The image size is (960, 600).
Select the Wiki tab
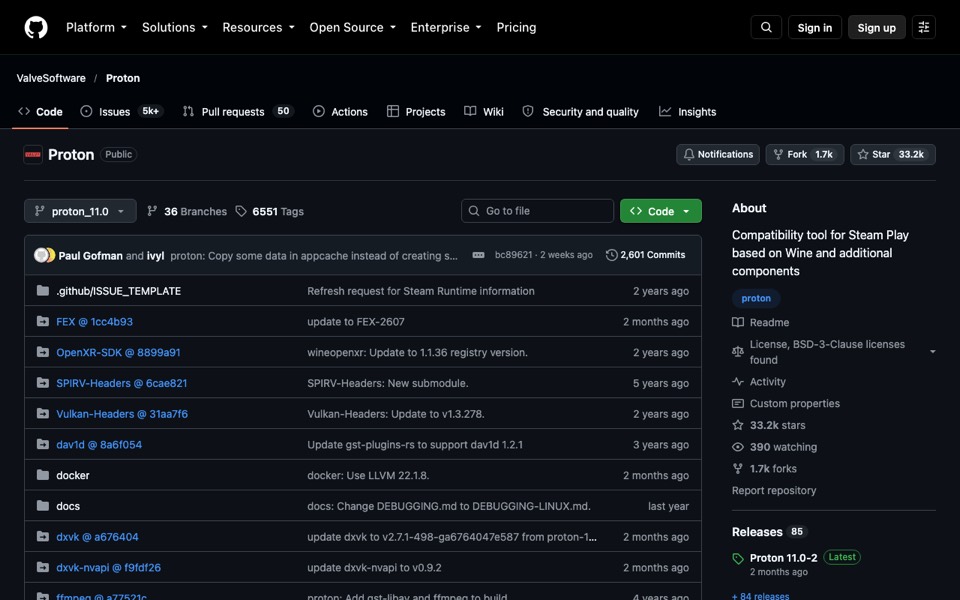tap(484, 111)
